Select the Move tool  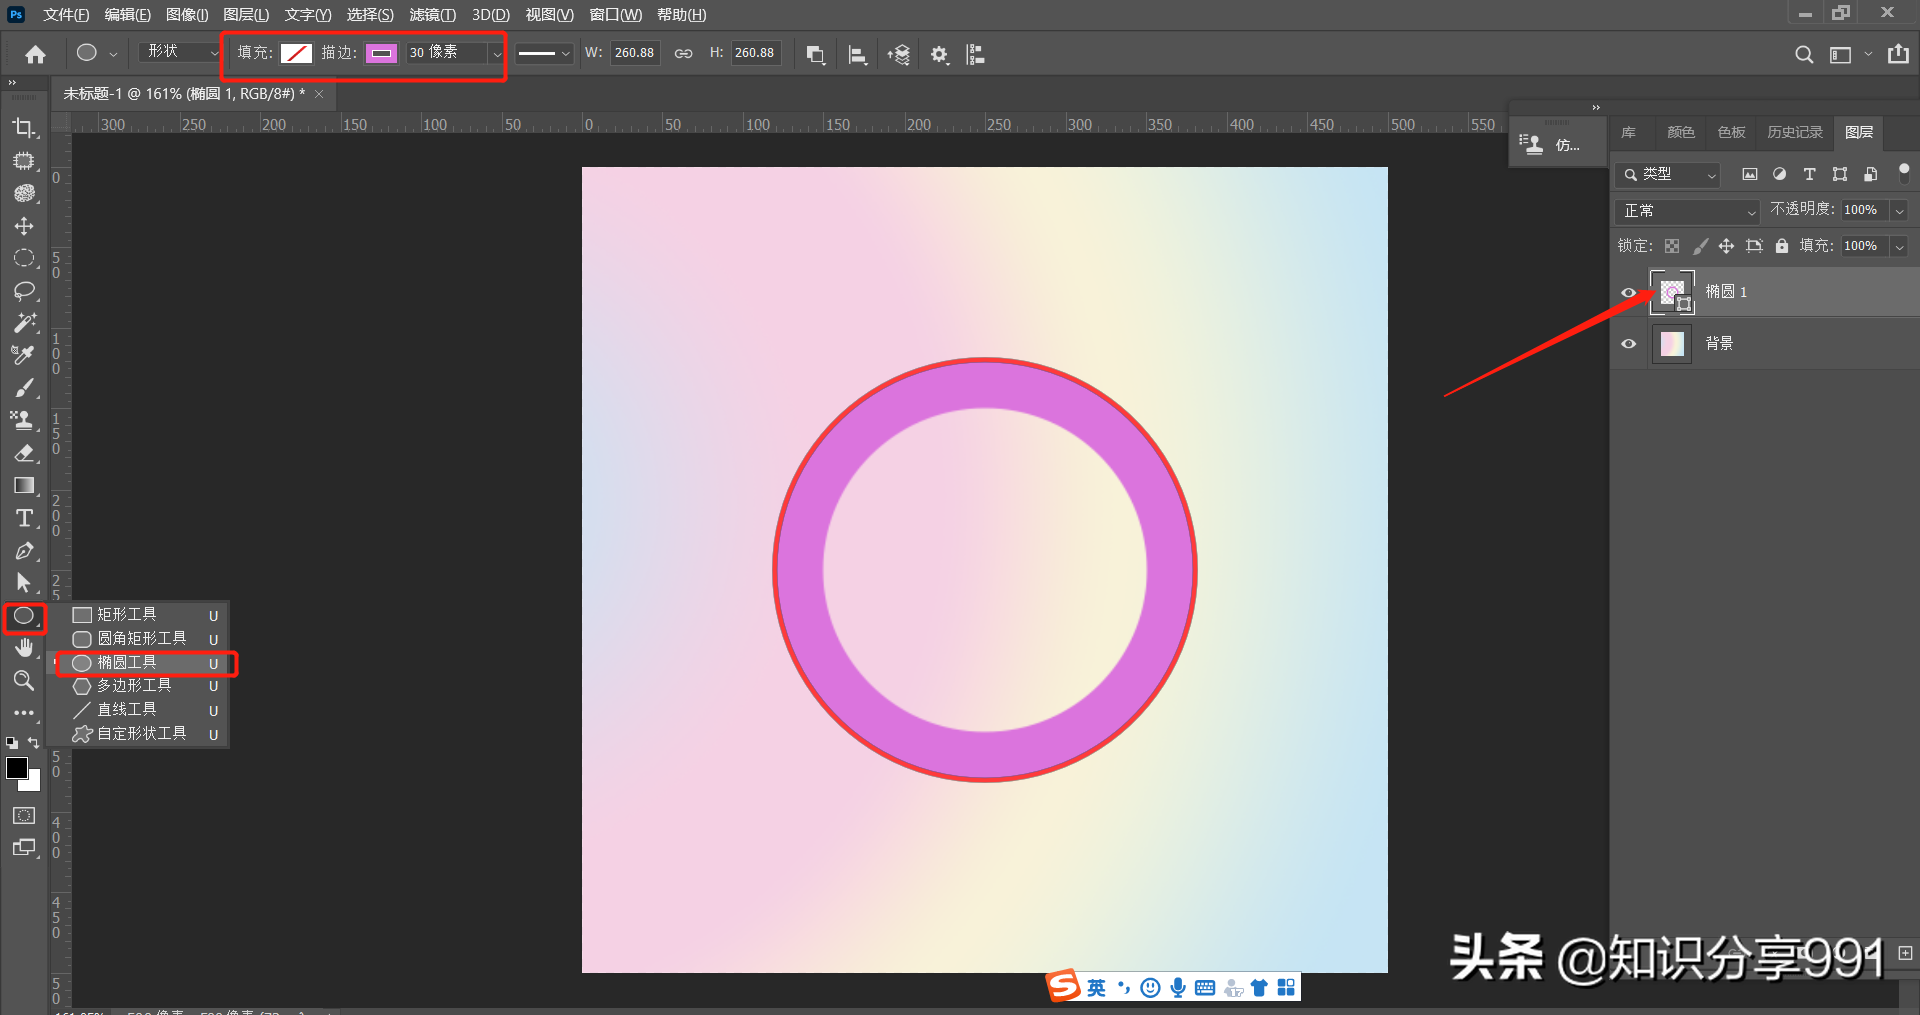pos(24,226)
